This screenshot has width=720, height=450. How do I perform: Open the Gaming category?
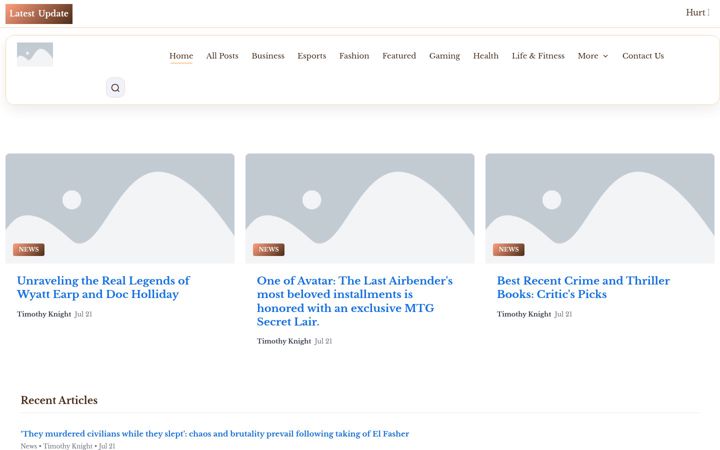444,56
